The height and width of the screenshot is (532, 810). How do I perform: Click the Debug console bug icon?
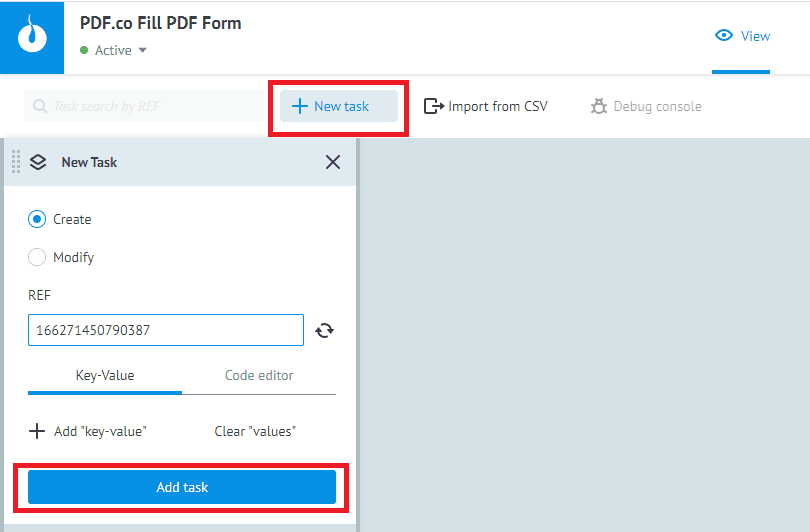click(599, 106)
